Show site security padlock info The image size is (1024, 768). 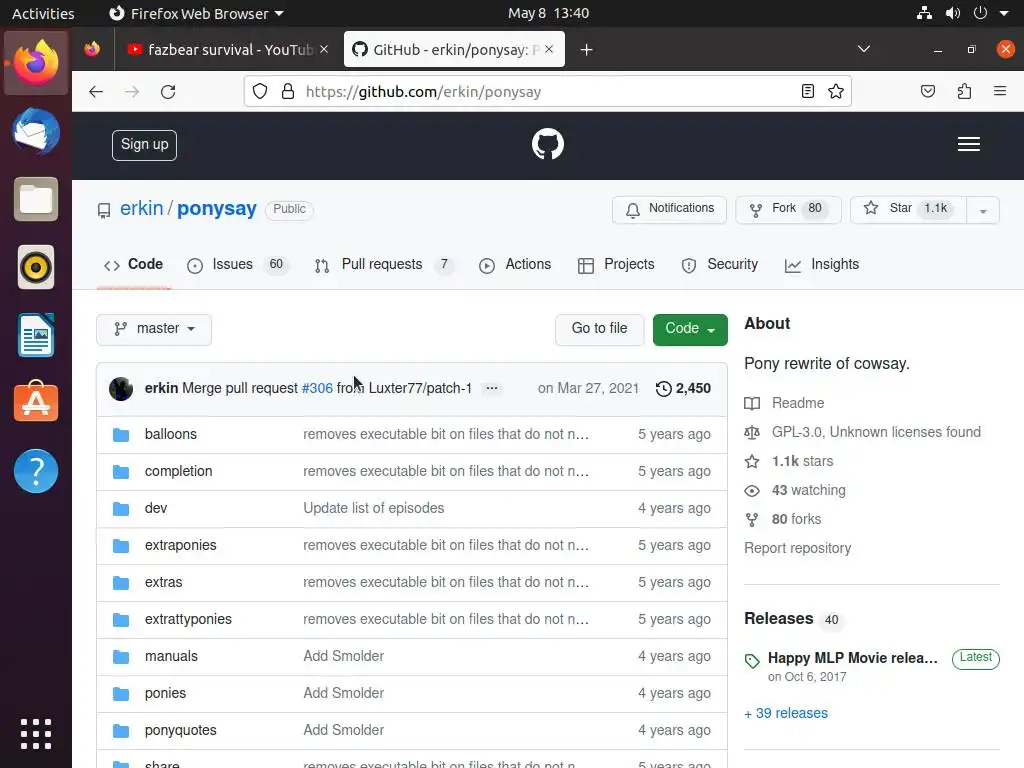(287, 91)
